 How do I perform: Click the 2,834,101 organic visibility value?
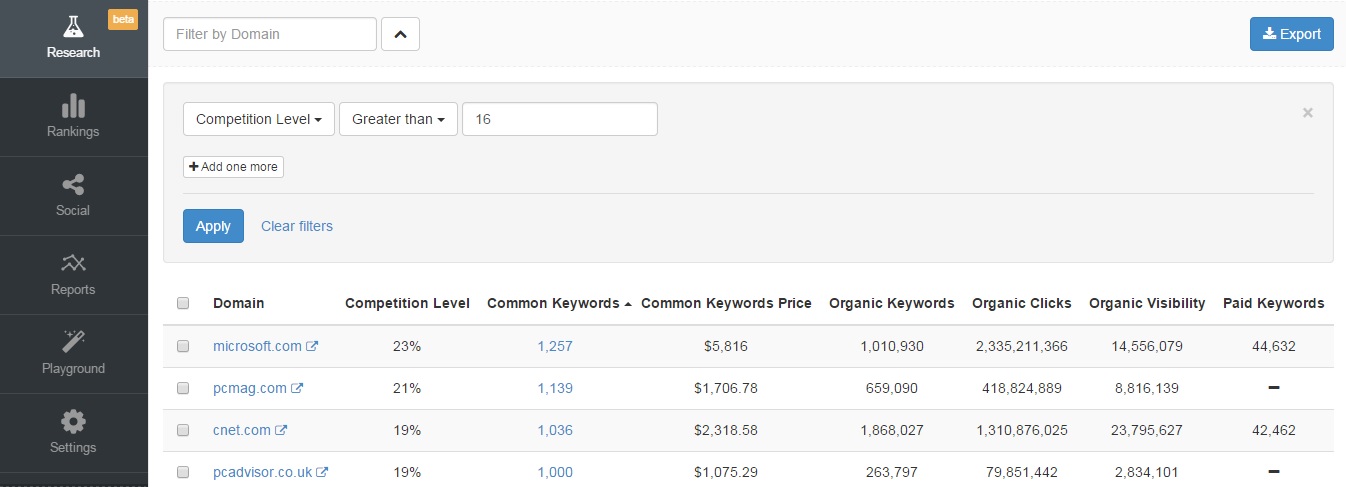pos(1147,472)
